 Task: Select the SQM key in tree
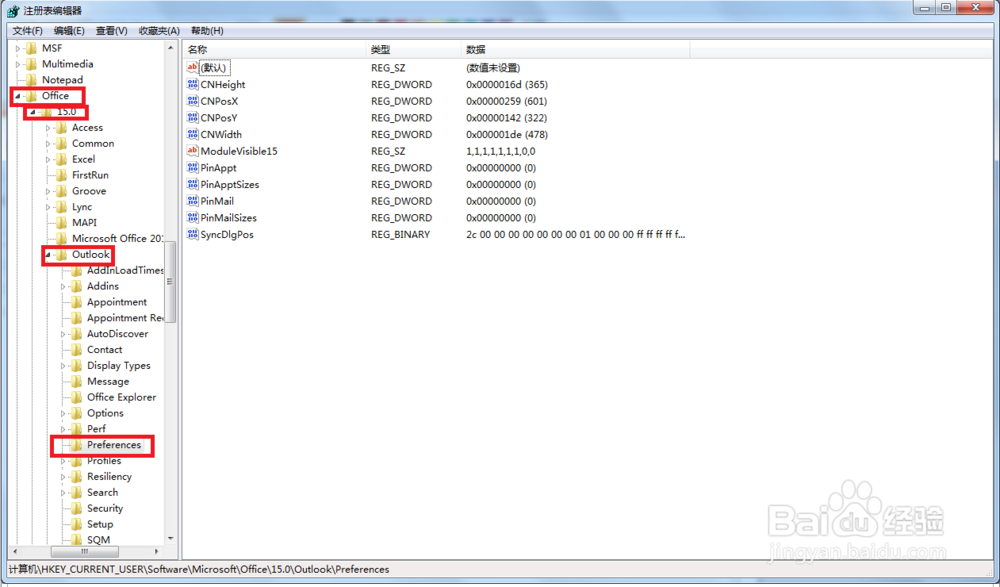[x=98, y=540]
